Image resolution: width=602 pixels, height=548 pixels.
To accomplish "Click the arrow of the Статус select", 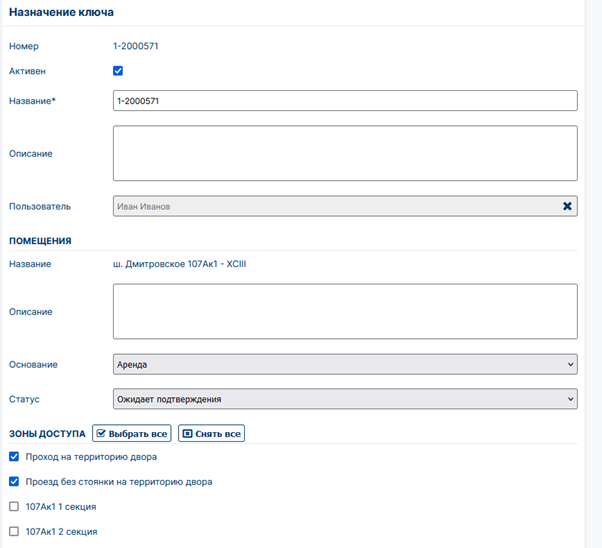I will click(x=571, y=399).
